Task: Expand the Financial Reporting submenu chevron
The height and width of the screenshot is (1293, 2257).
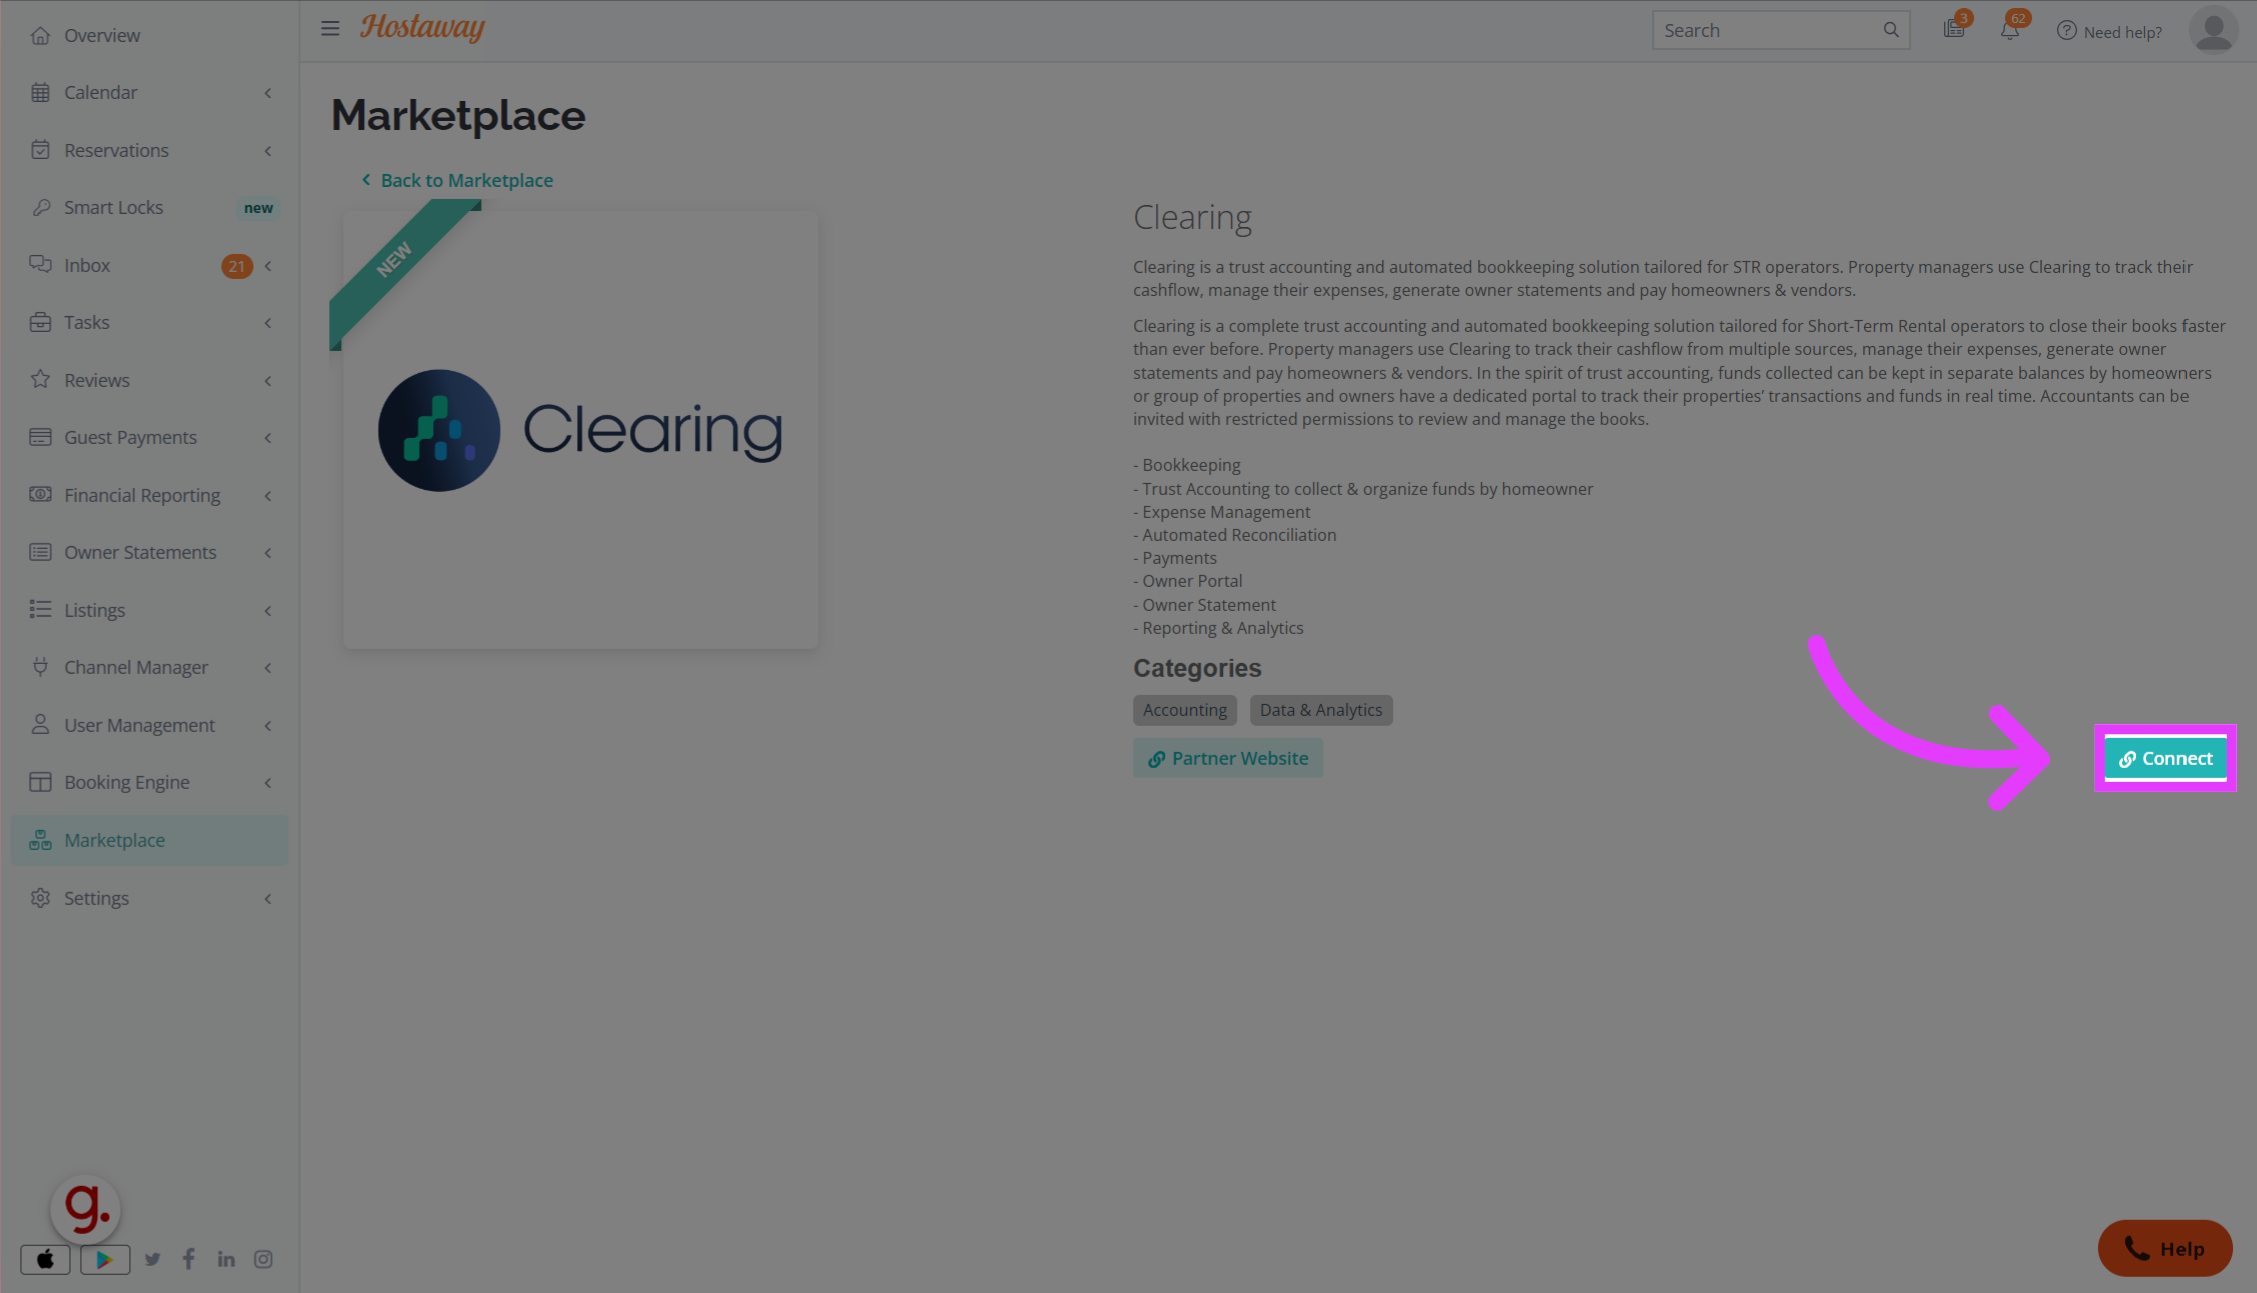Action: [268, 496]
